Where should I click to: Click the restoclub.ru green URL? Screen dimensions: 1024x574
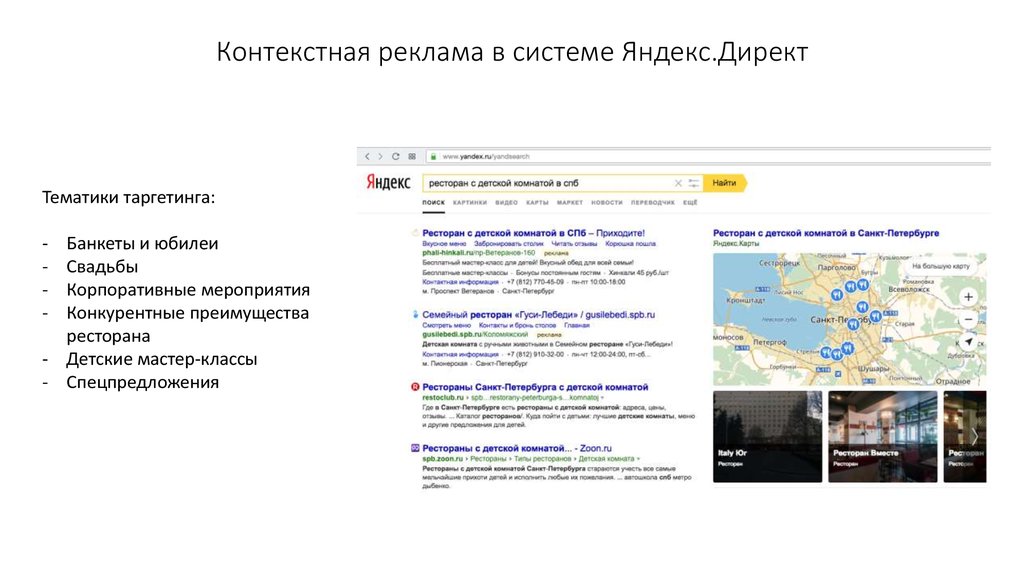443,397
